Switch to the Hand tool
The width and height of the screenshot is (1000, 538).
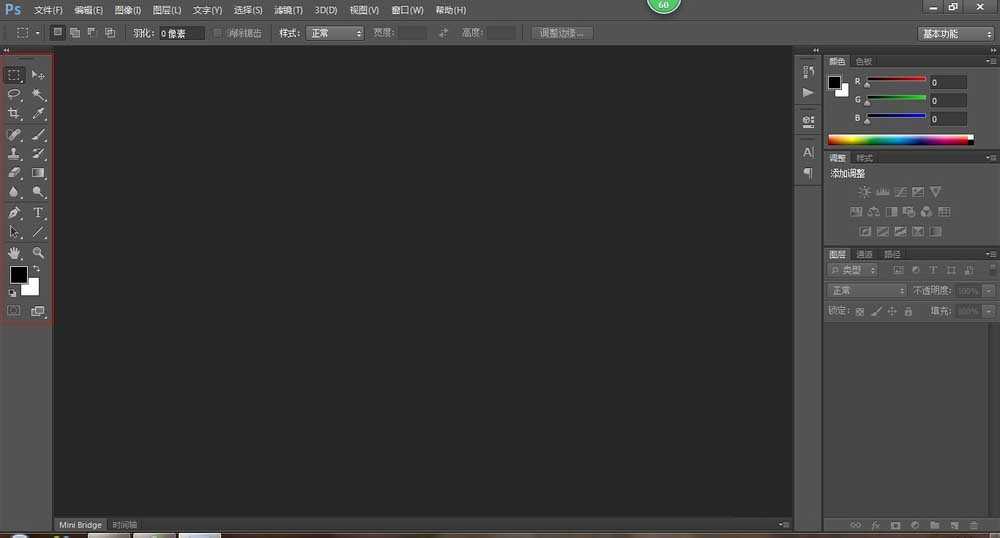point(14,253)
